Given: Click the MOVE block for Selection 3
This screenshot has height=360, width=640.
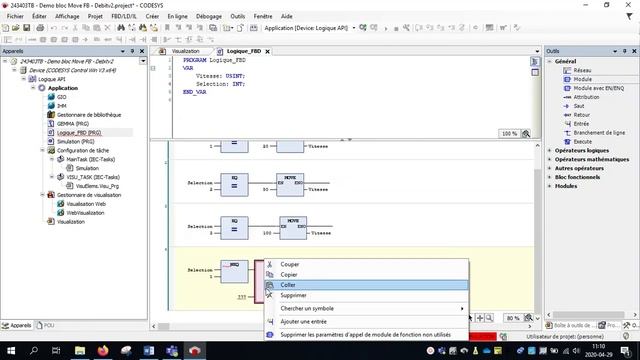Looking at the screenshot, I should coord(293,228).
